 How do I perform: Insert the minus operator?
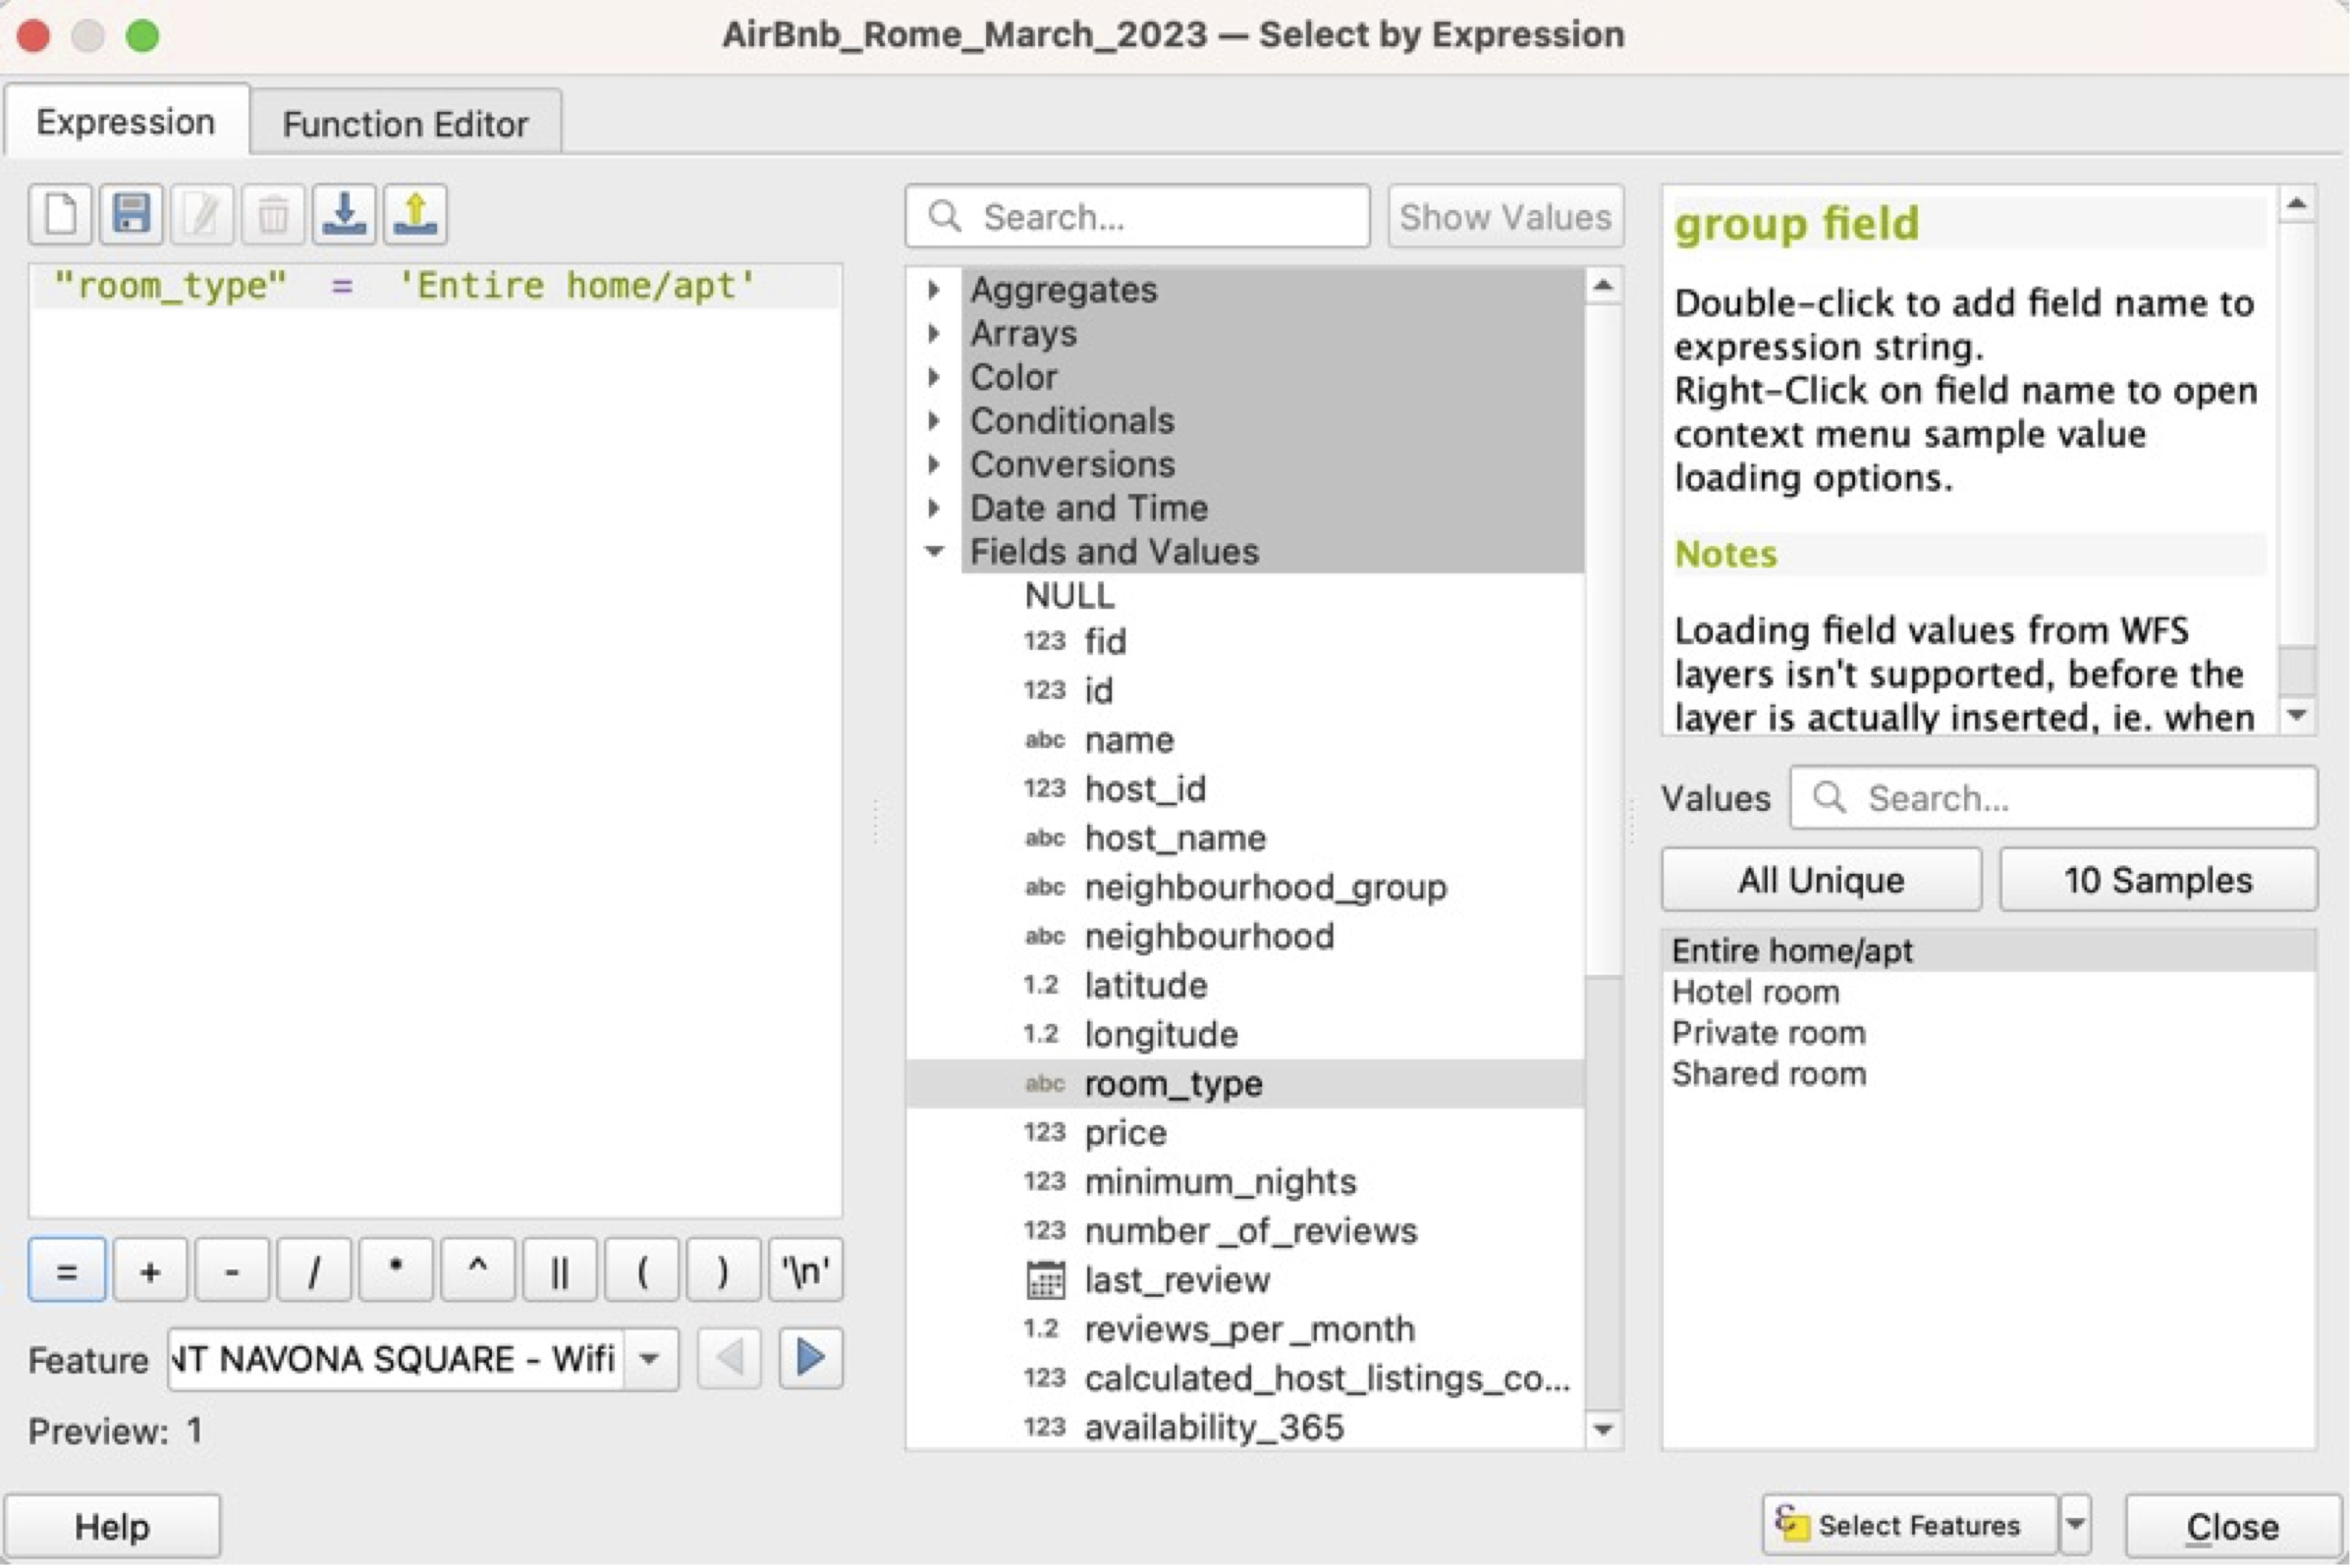(232, 1271)
